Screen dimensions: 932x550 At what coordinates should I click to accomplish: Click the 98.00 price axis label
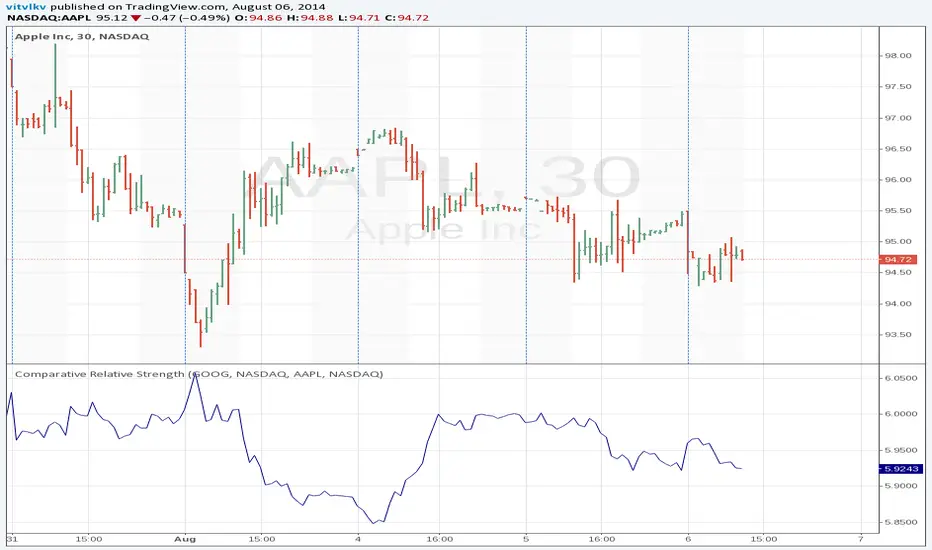point(898,56)
